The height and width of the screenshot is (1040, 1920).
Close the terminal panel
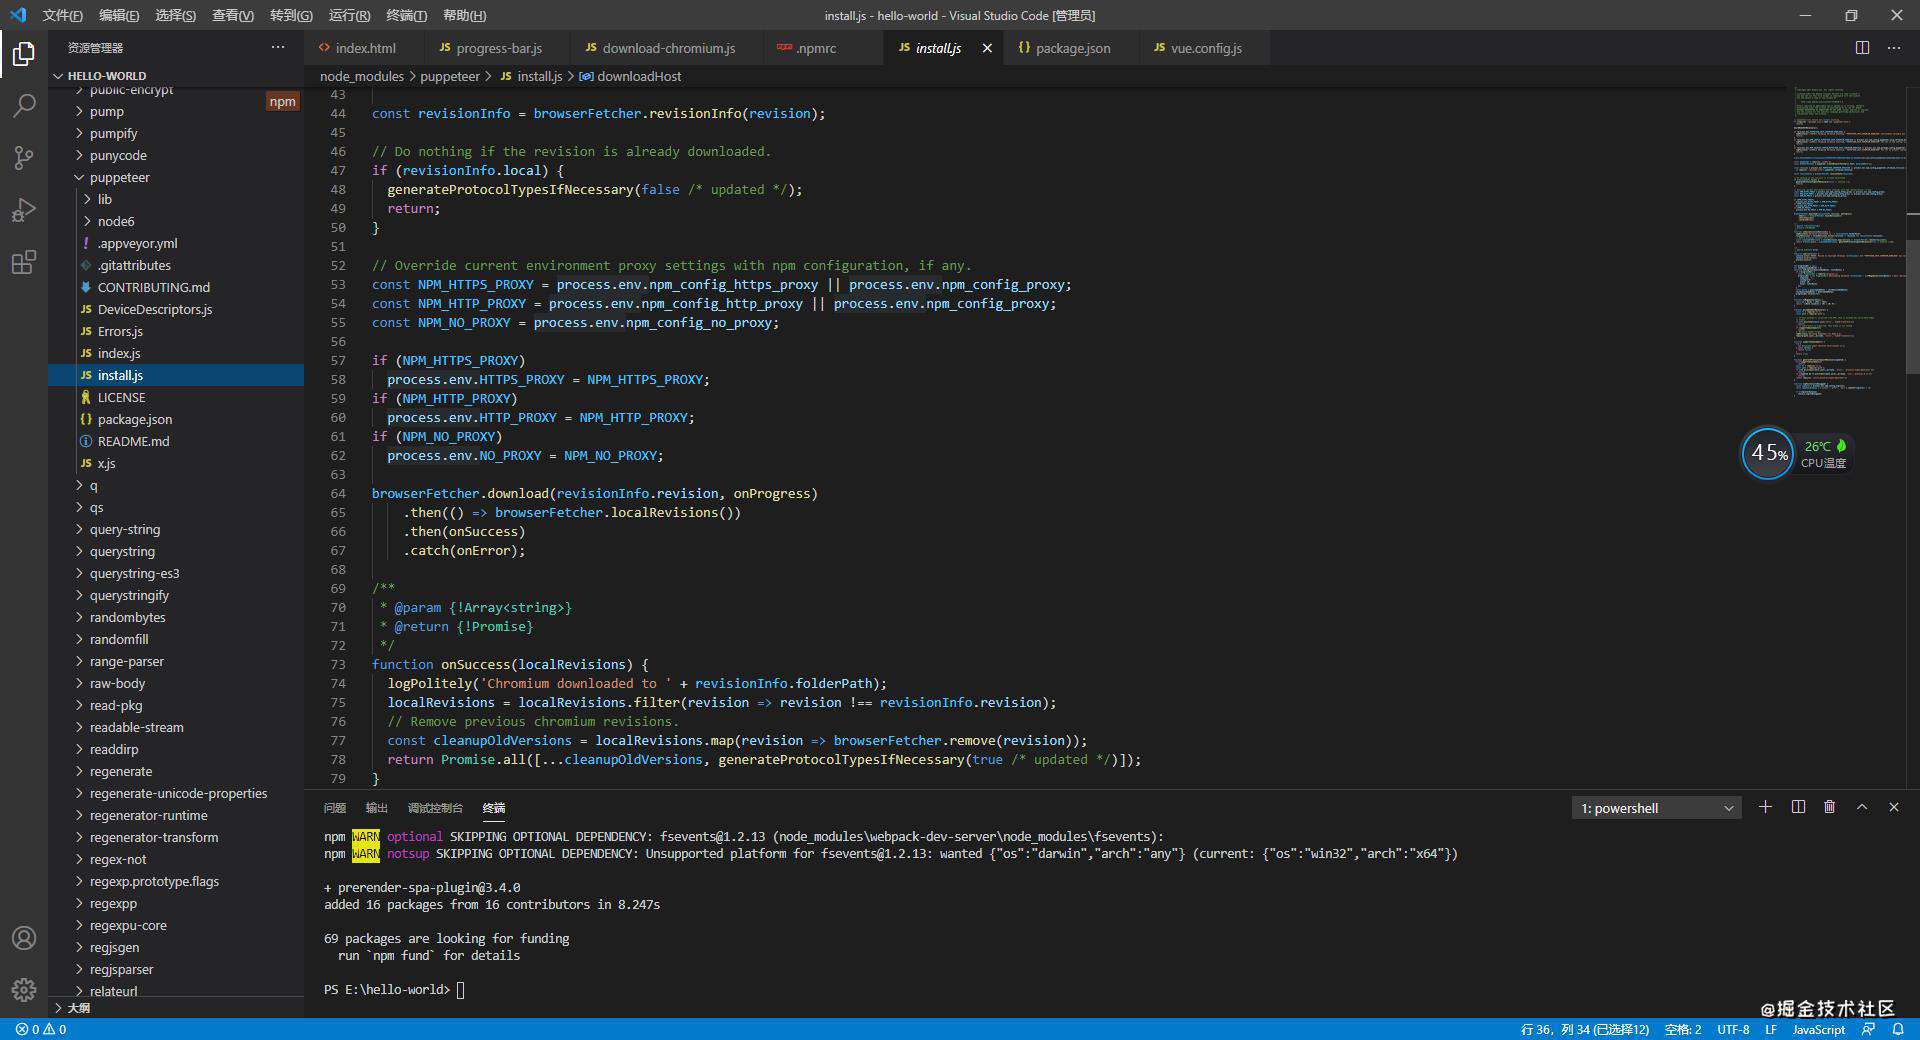pos(1894,807)
